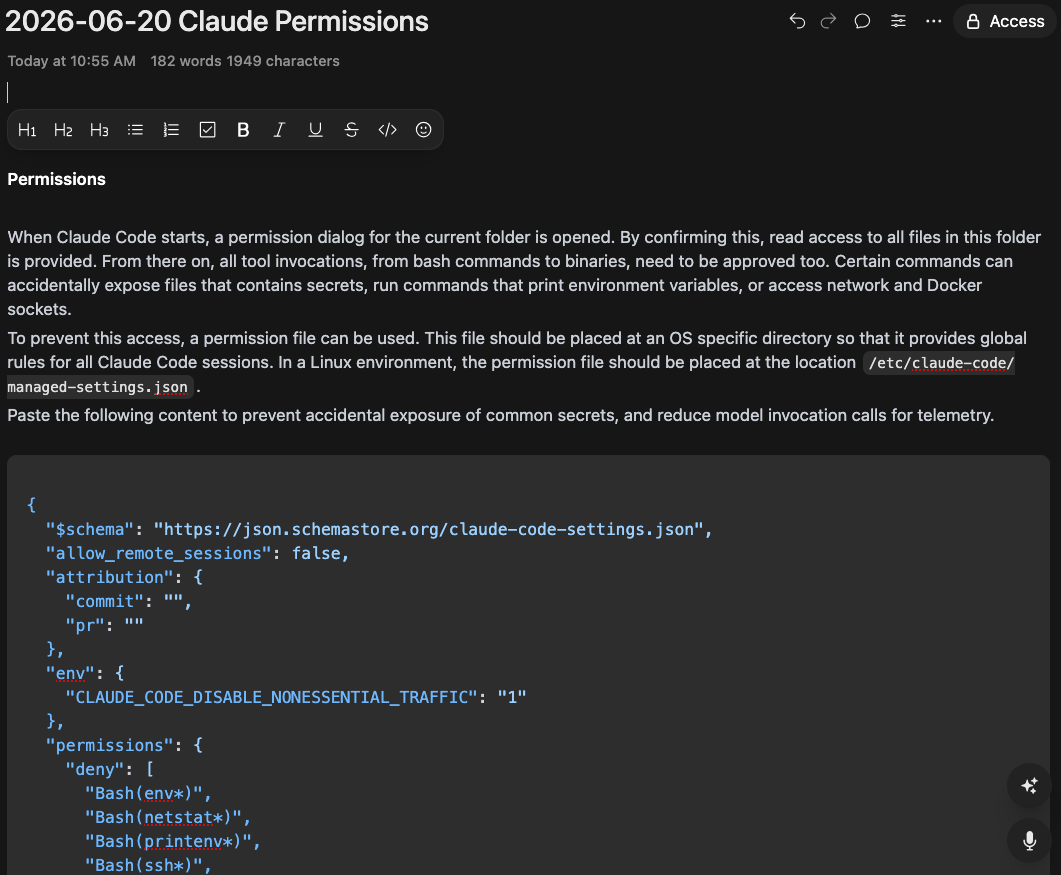Click the paragraph starting "To prevent this access"
Viewport: 1061px width, 875px height.
coord(518,363)
